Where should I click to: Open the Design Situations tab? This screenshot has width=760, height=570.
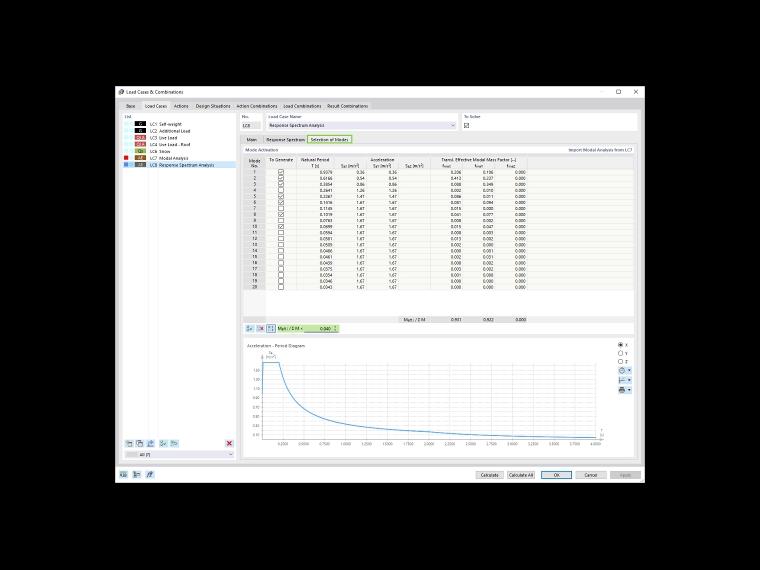[x=213, y=106]
